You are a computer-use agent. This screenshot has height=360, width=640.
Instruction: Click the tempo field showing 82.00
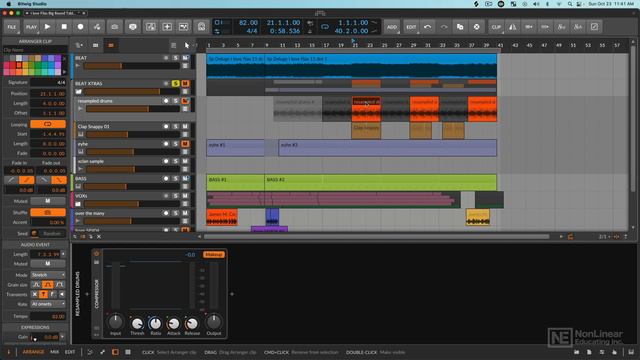(x=248, y=23)
